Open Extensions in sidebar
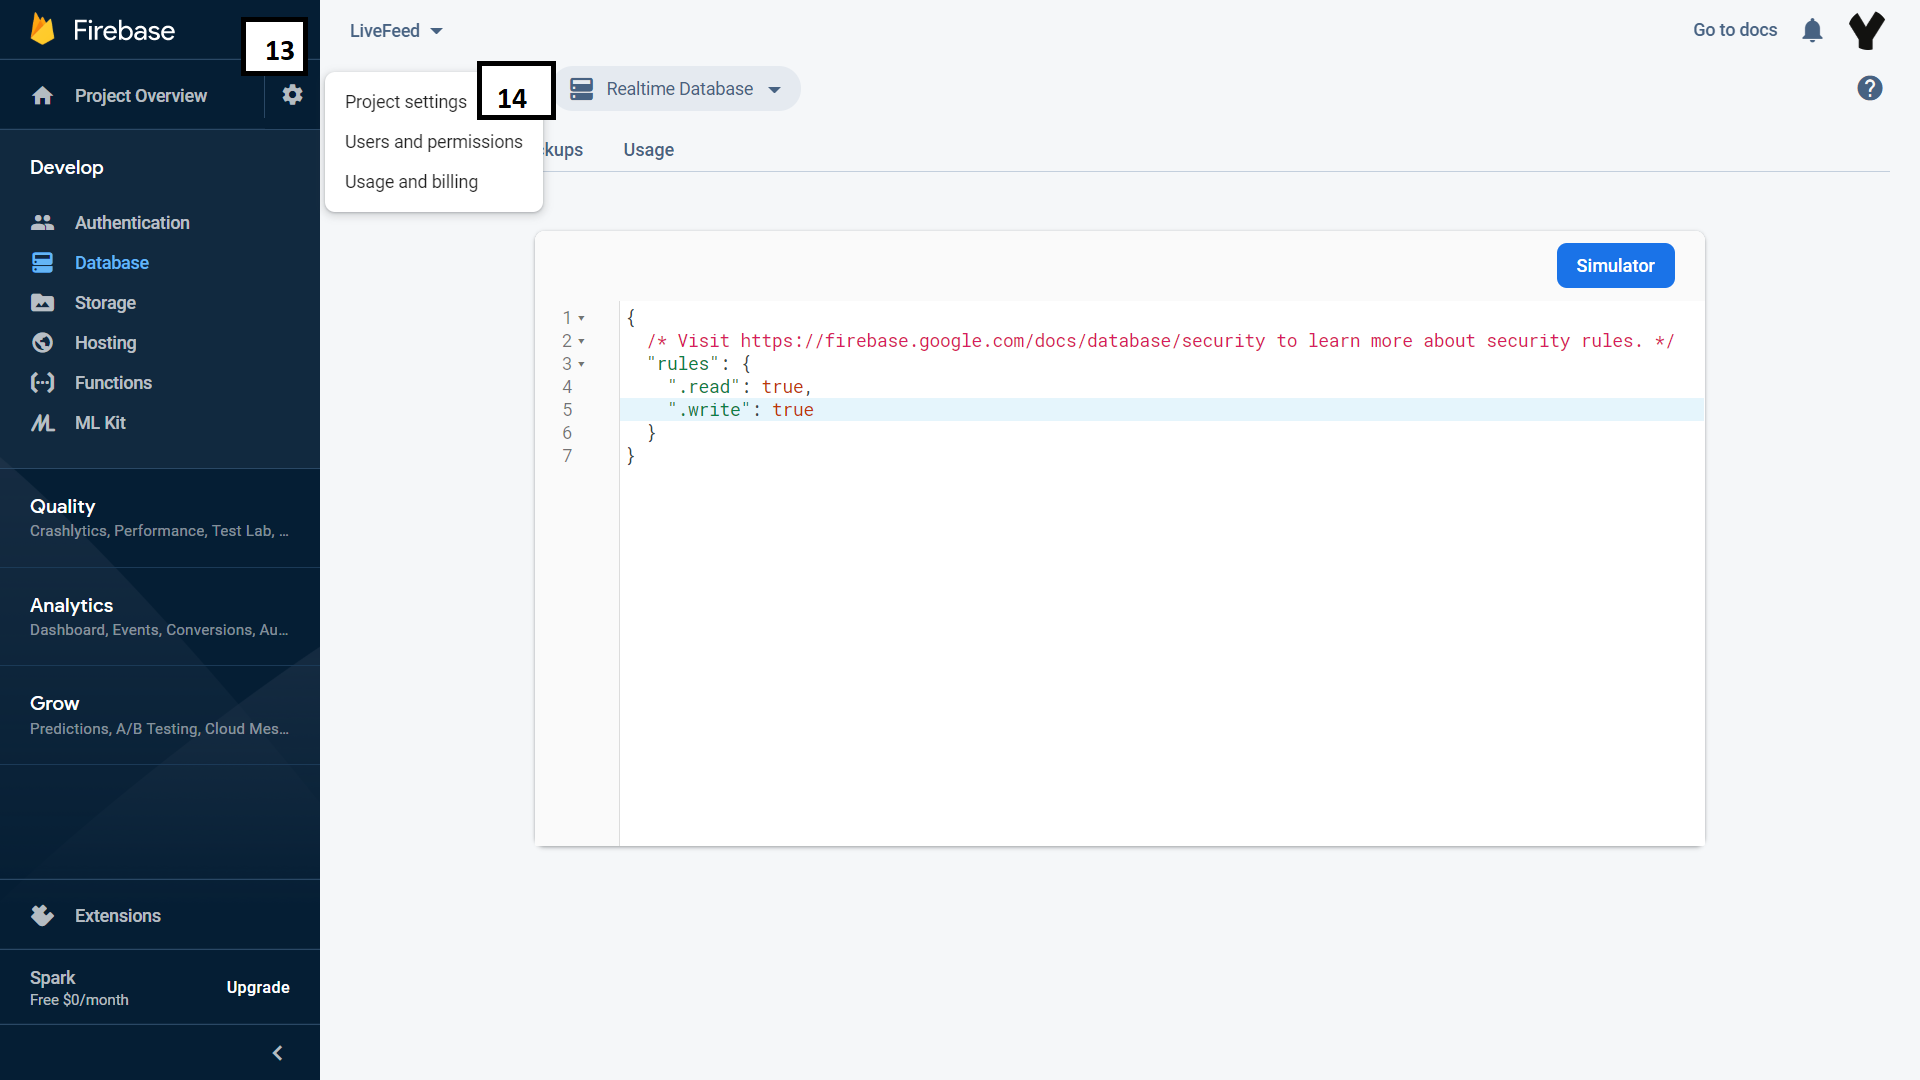This screenshot has height=1080, width=1920. coord(118,915)
